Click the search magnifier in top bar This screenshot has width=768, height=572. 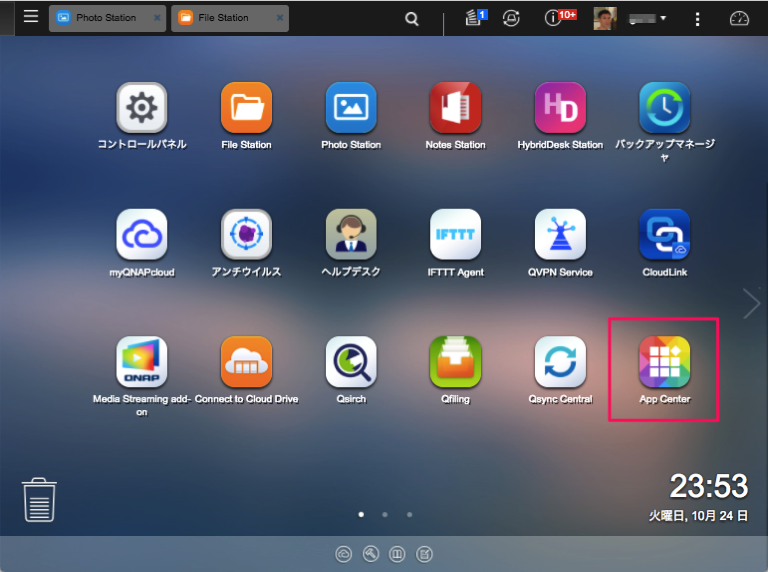coord(412,19)
